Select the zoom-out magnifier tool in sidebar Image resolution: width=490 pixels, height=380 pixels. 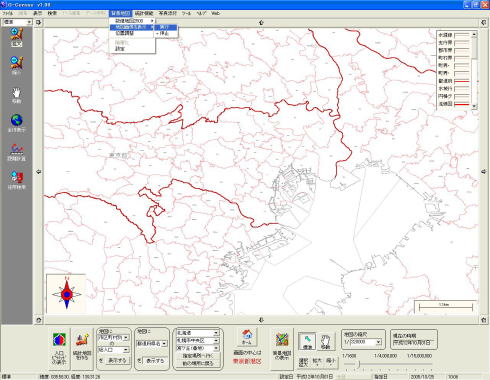(x=16, y=65)
